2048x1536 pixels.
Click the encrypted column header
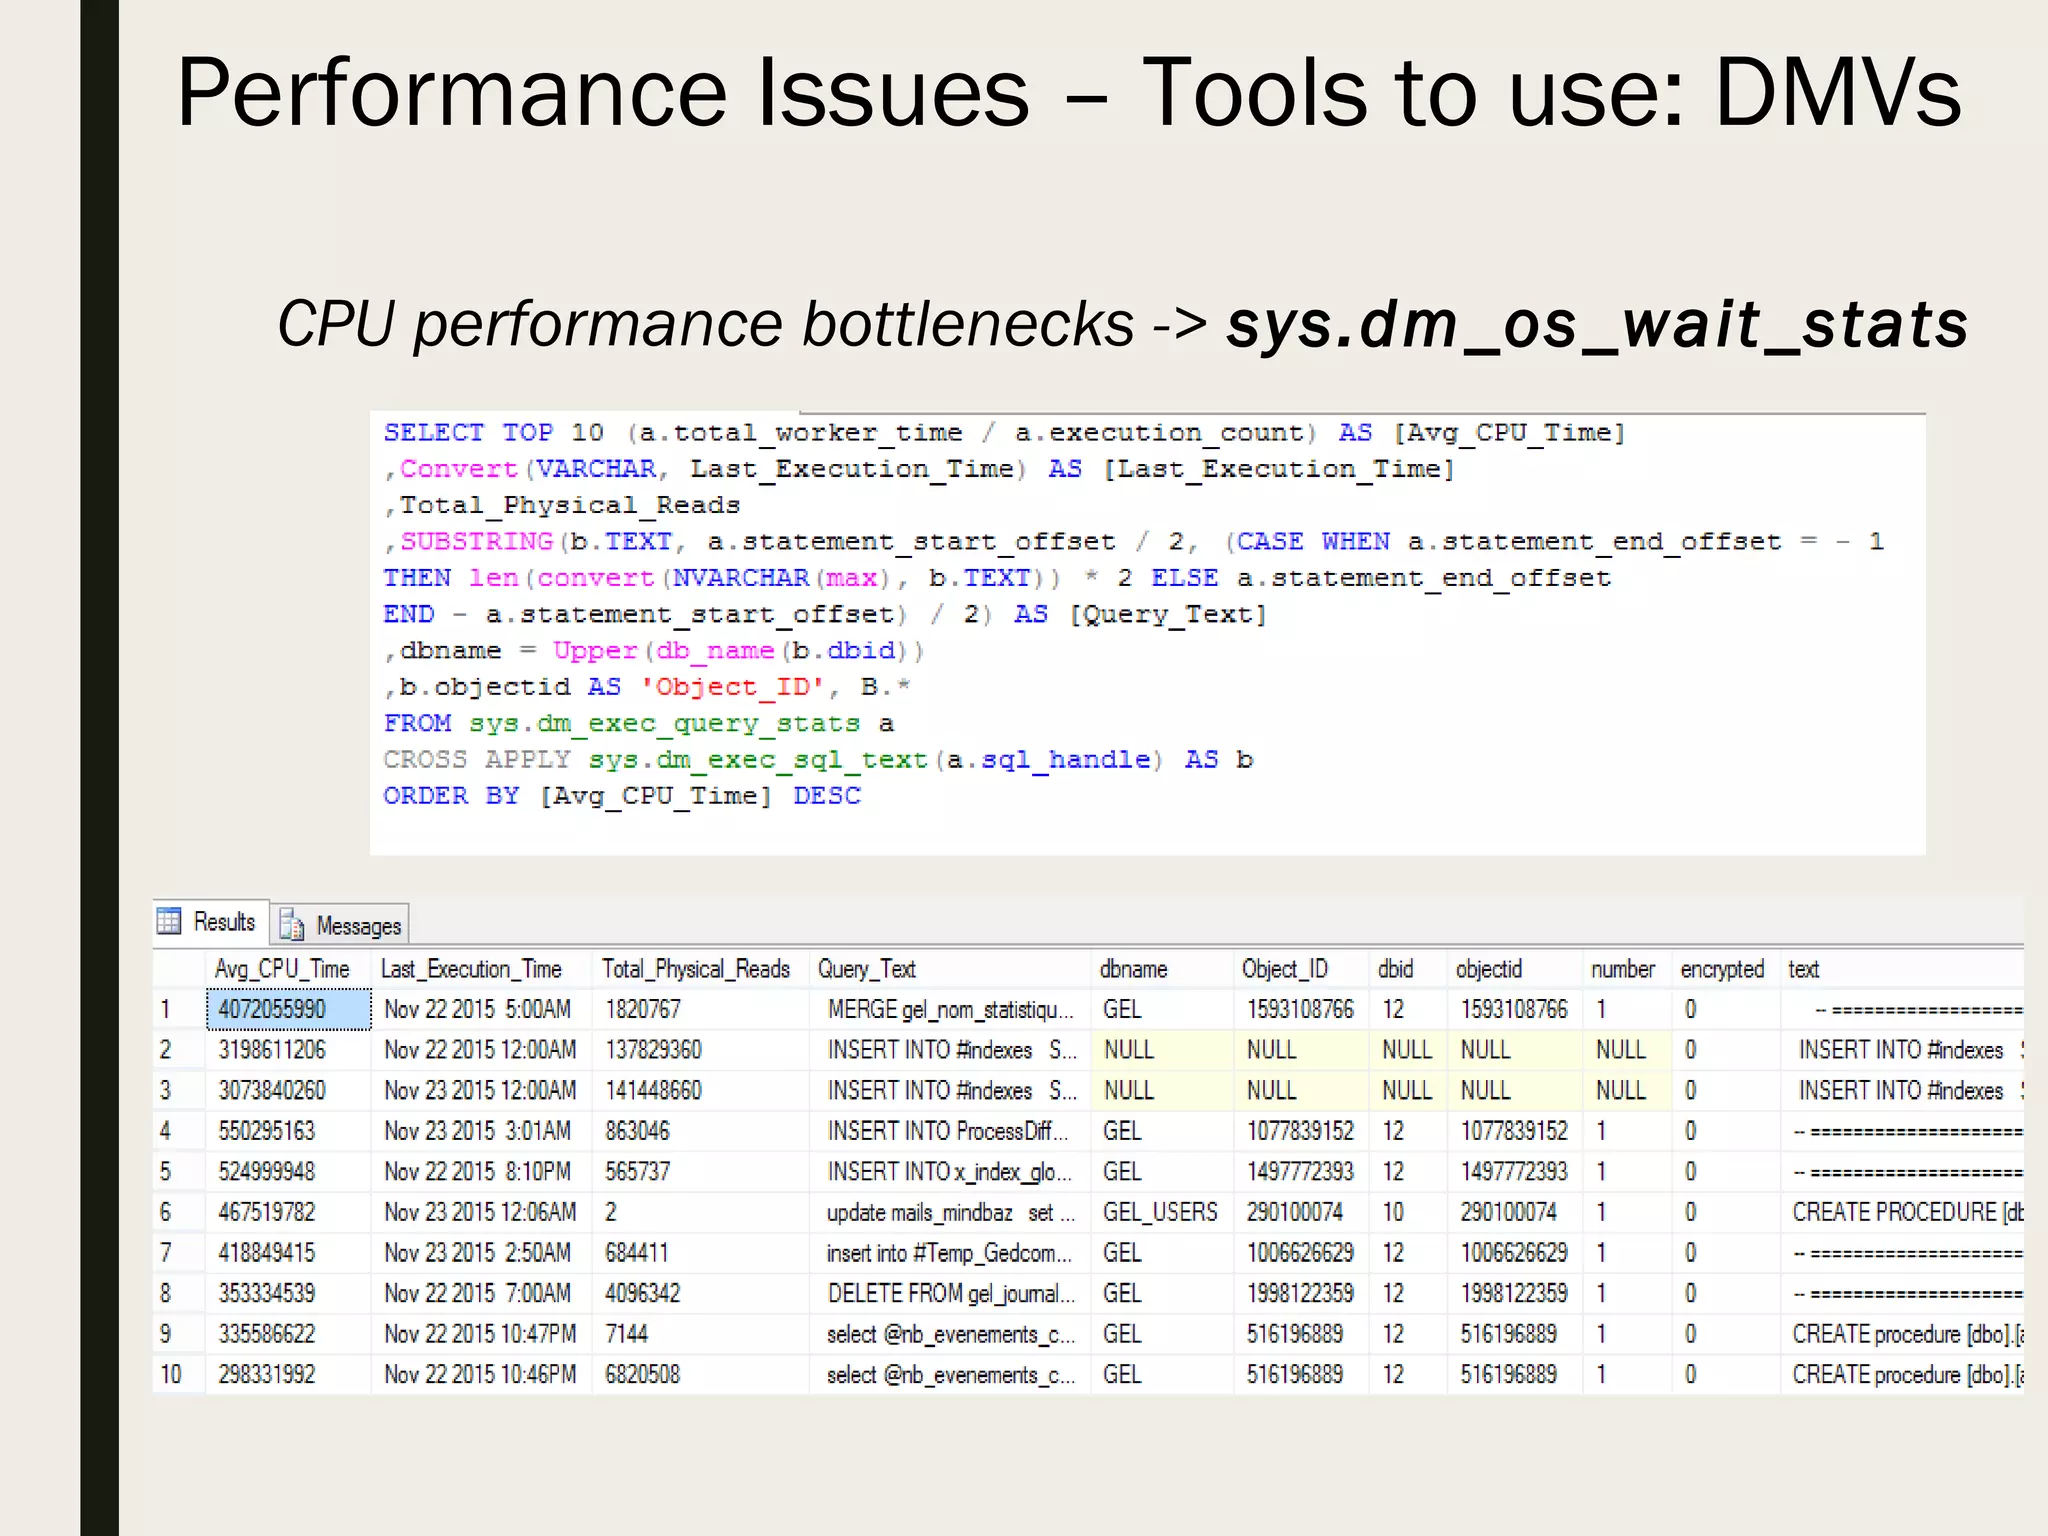pyautogui.click(x=1722, y=969)
